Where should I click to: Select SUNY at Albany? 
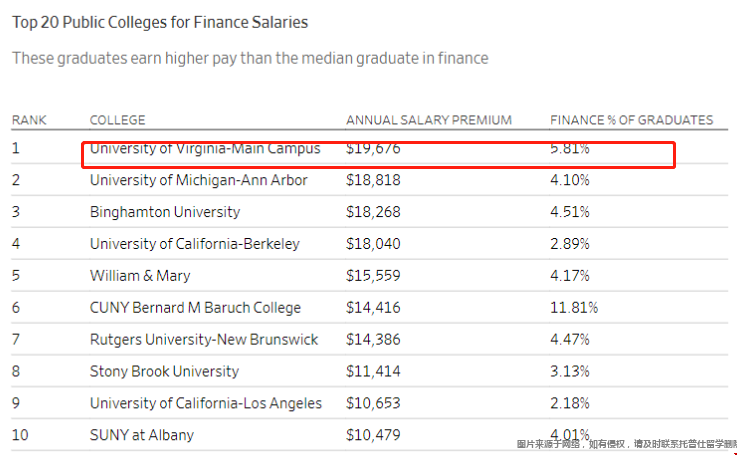pyautogui.click(x=142, y=435)
